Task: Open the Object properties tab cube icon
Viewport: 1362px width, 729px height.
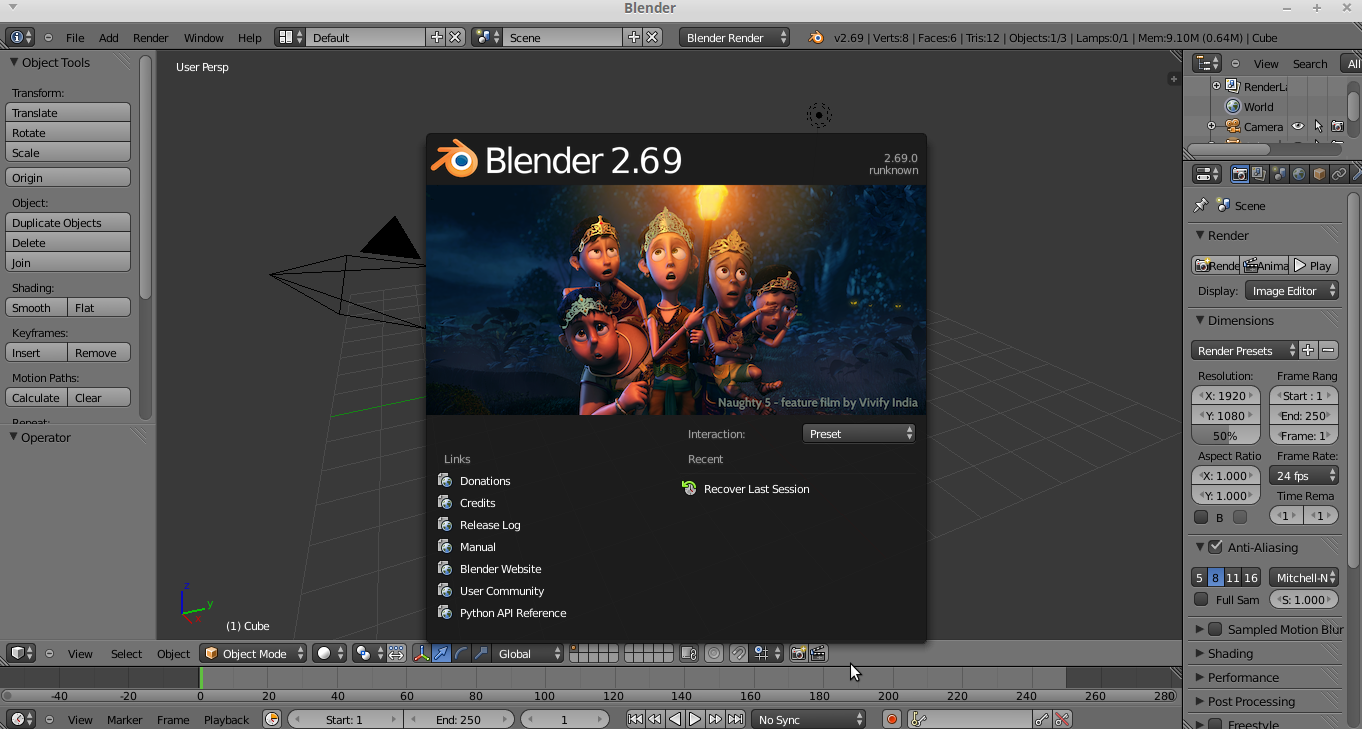Action: 1319,174
